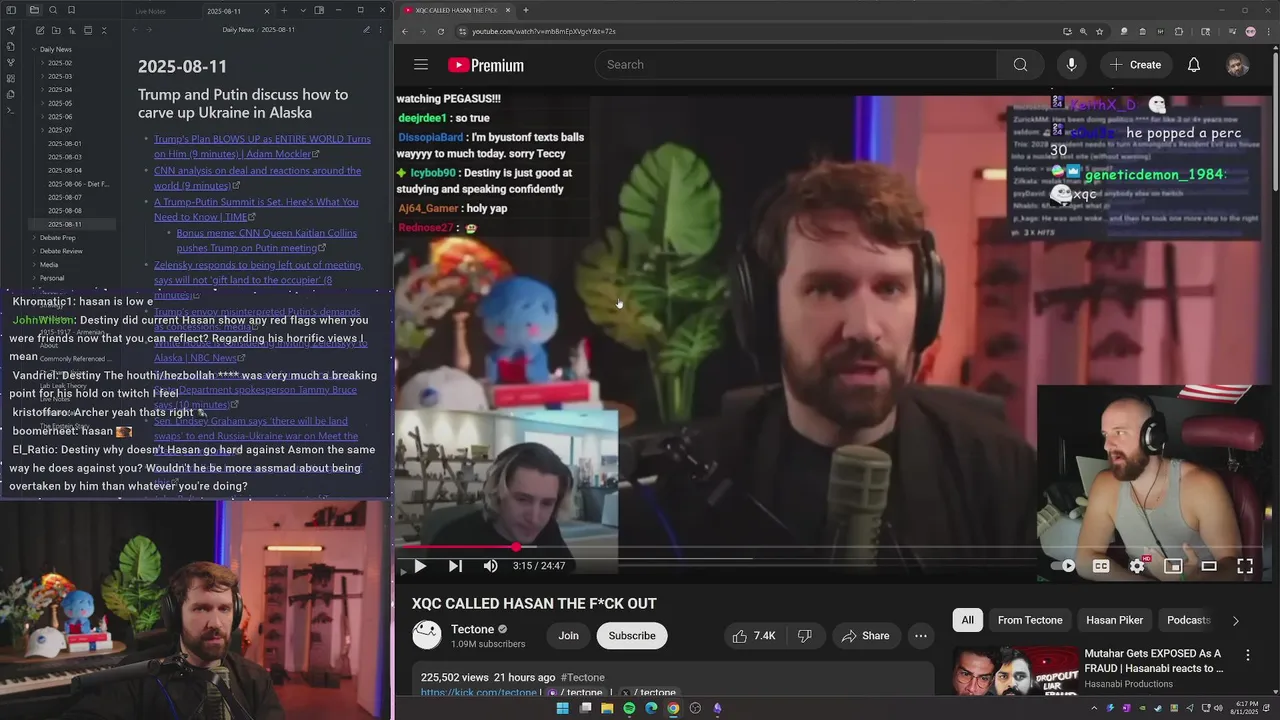Image resolution: width=1280 pixels, height=720 pixels.
Task: Open Obsidian command palette ribbon icon
Action: 11,110
